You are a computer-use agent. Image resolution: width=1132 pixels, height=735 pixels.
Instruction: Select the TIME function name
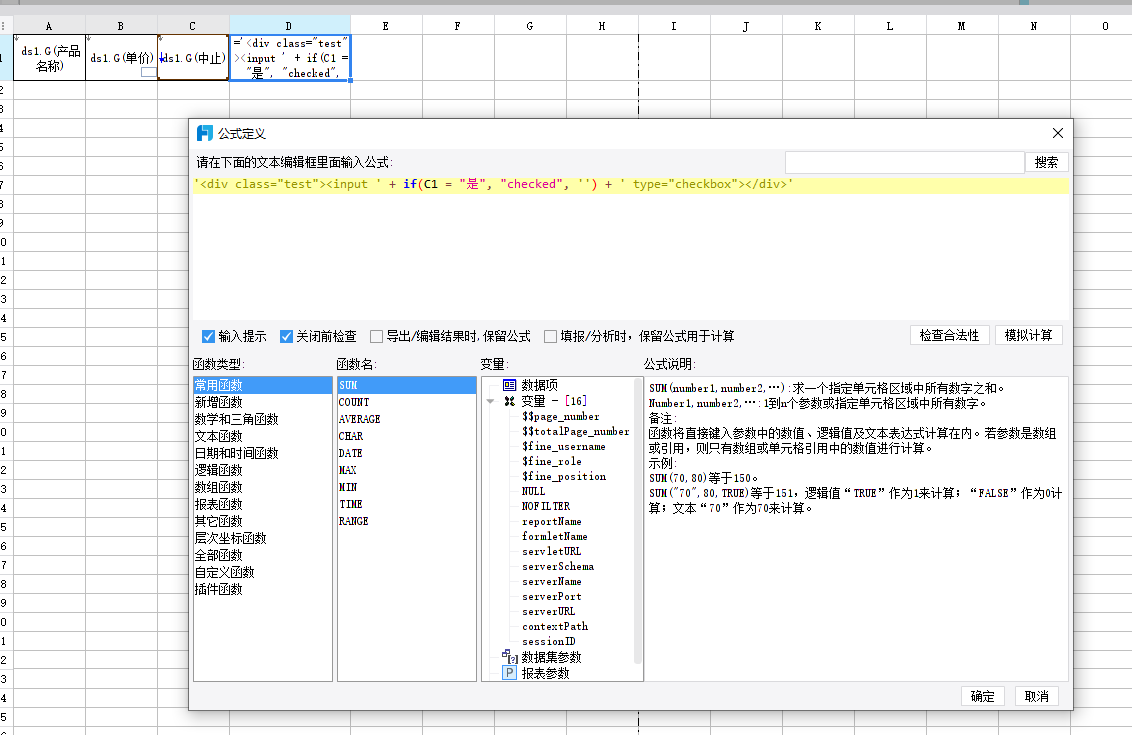tap(406, 505)
